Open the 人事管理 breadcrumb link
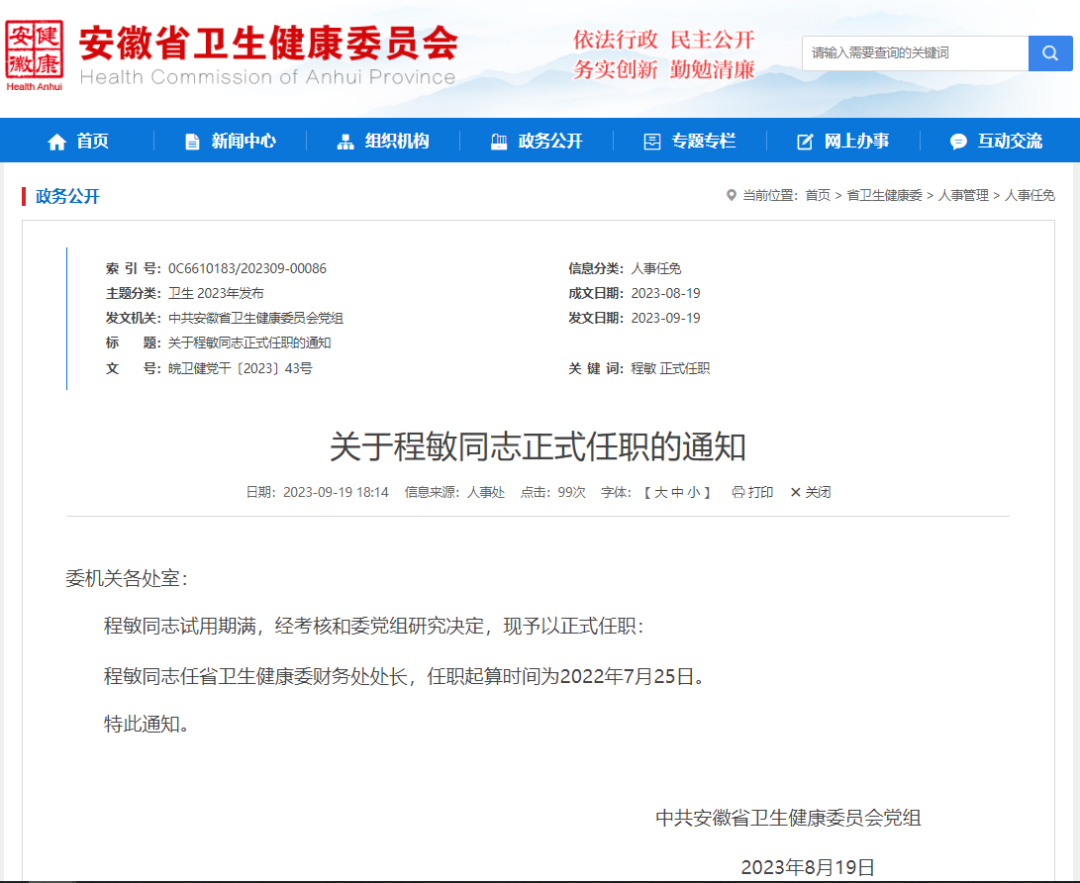Screen dimensions: 1080x883 coord(962,195)
